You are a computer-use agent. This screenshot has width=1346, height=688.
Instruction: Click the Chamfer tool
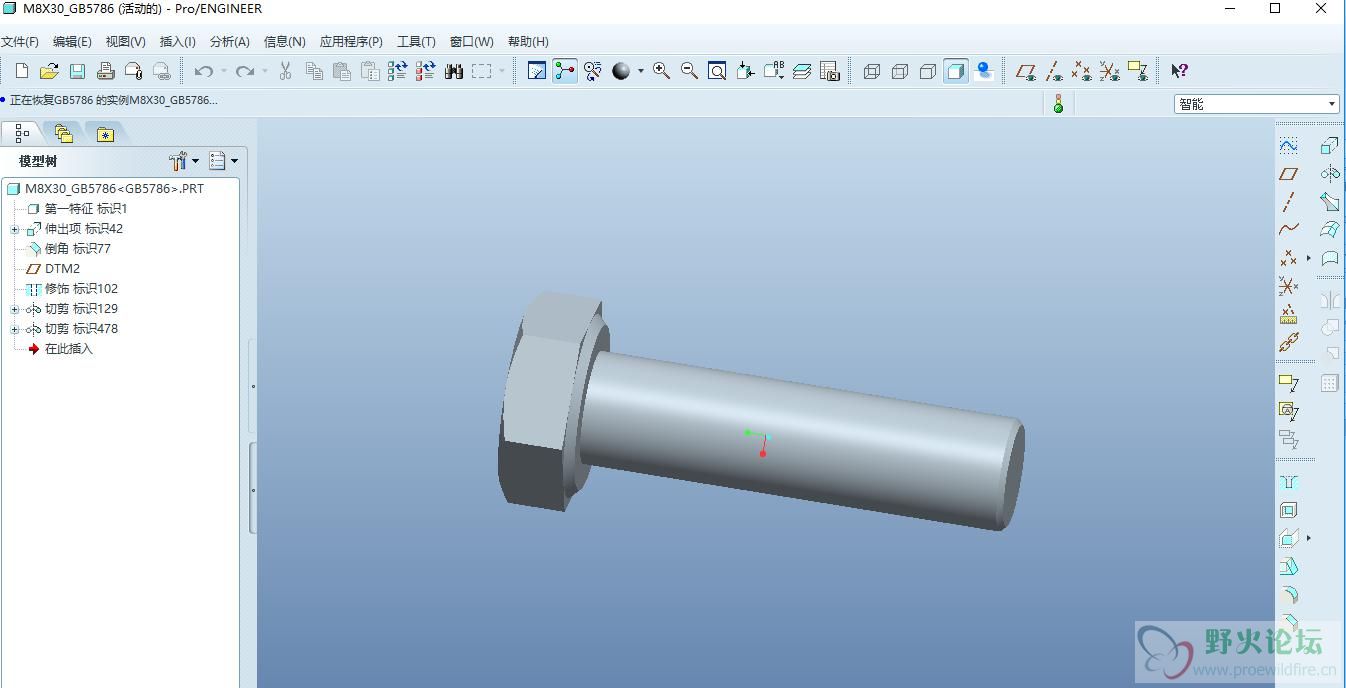[1288, 622]
